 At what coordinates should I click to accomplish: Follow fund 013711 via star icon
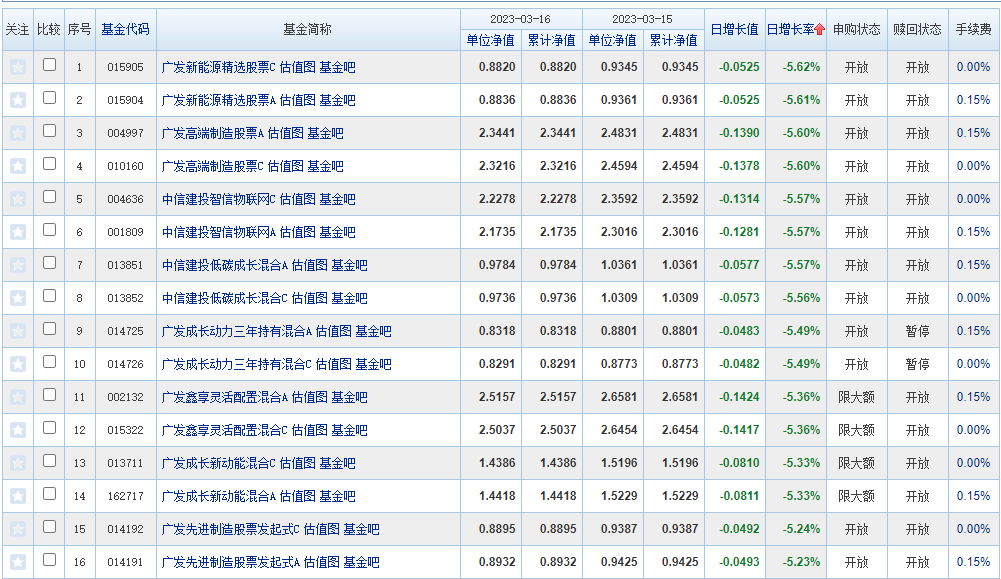18,463
